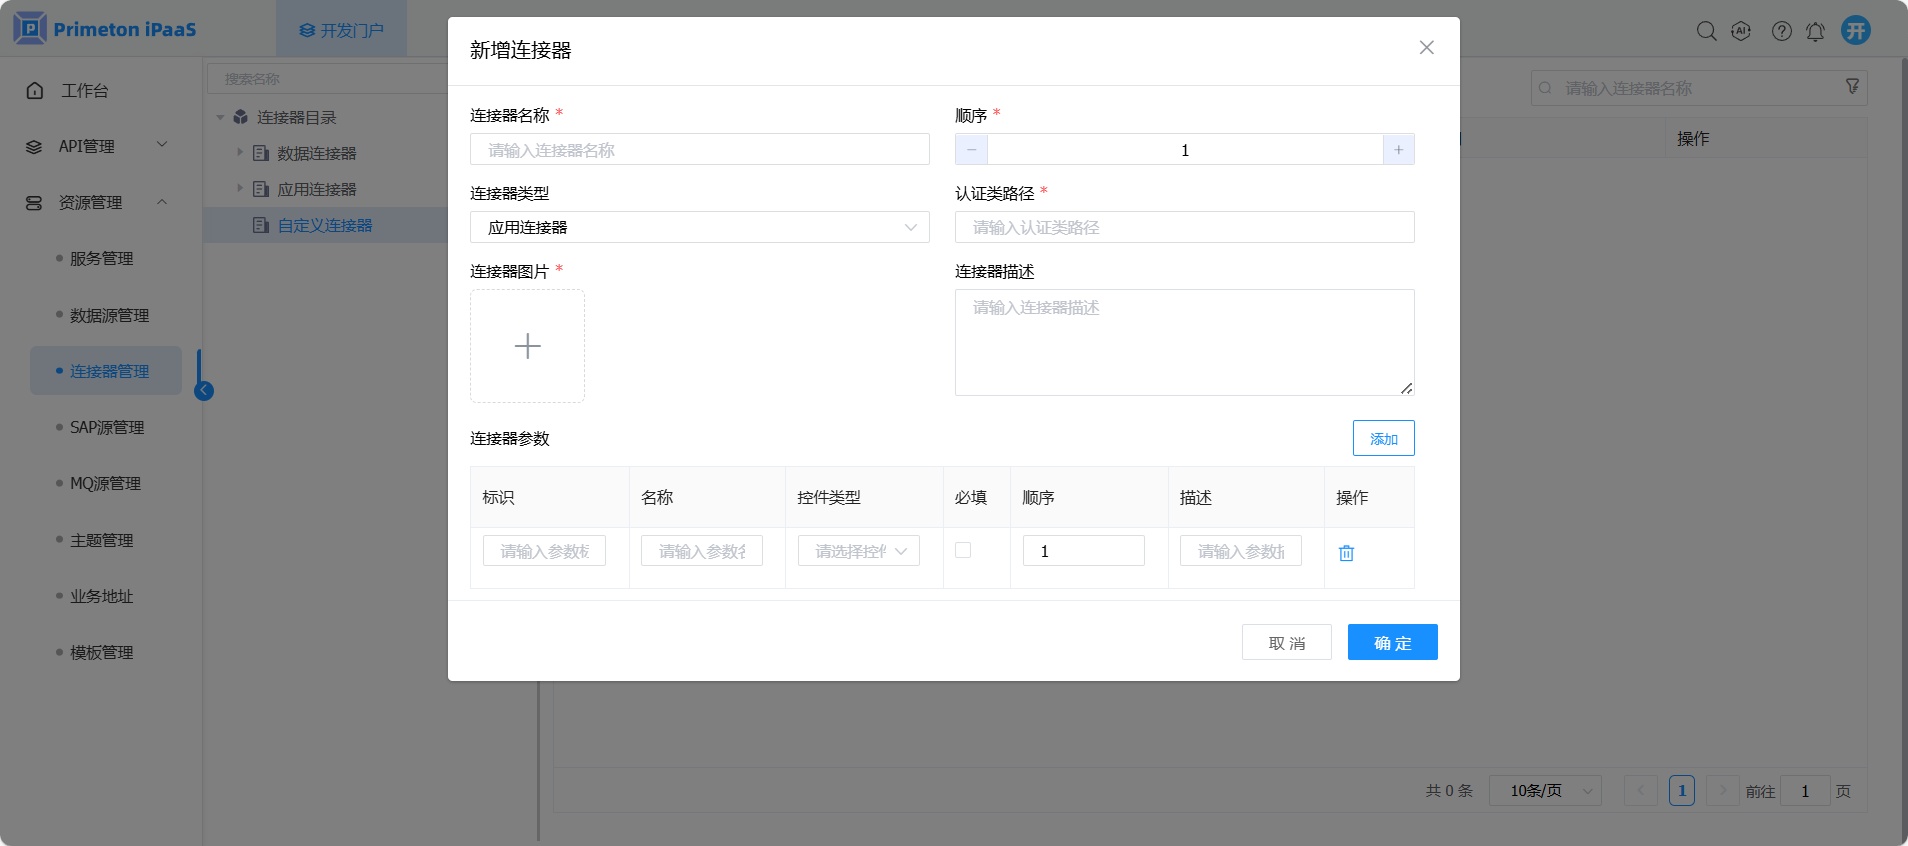
Task: Check the 必填 checkbox in parameter row
Action: tap(963, 550)
